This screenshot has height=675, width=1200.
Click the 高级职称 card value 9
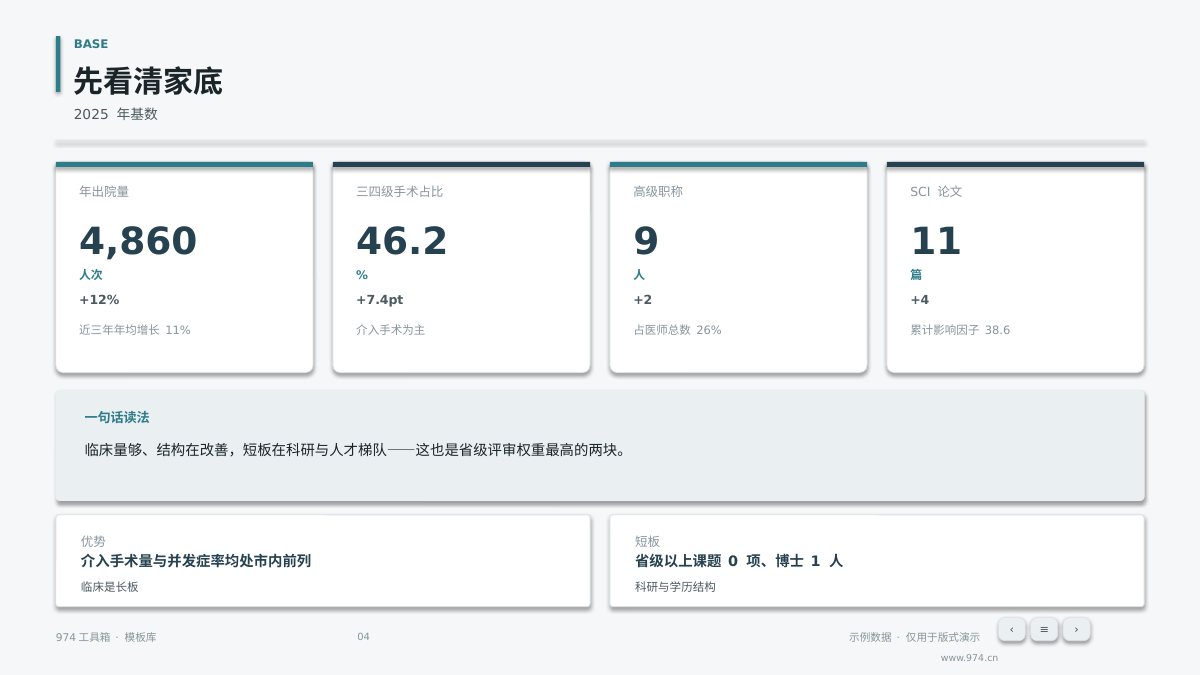(646, 241)
